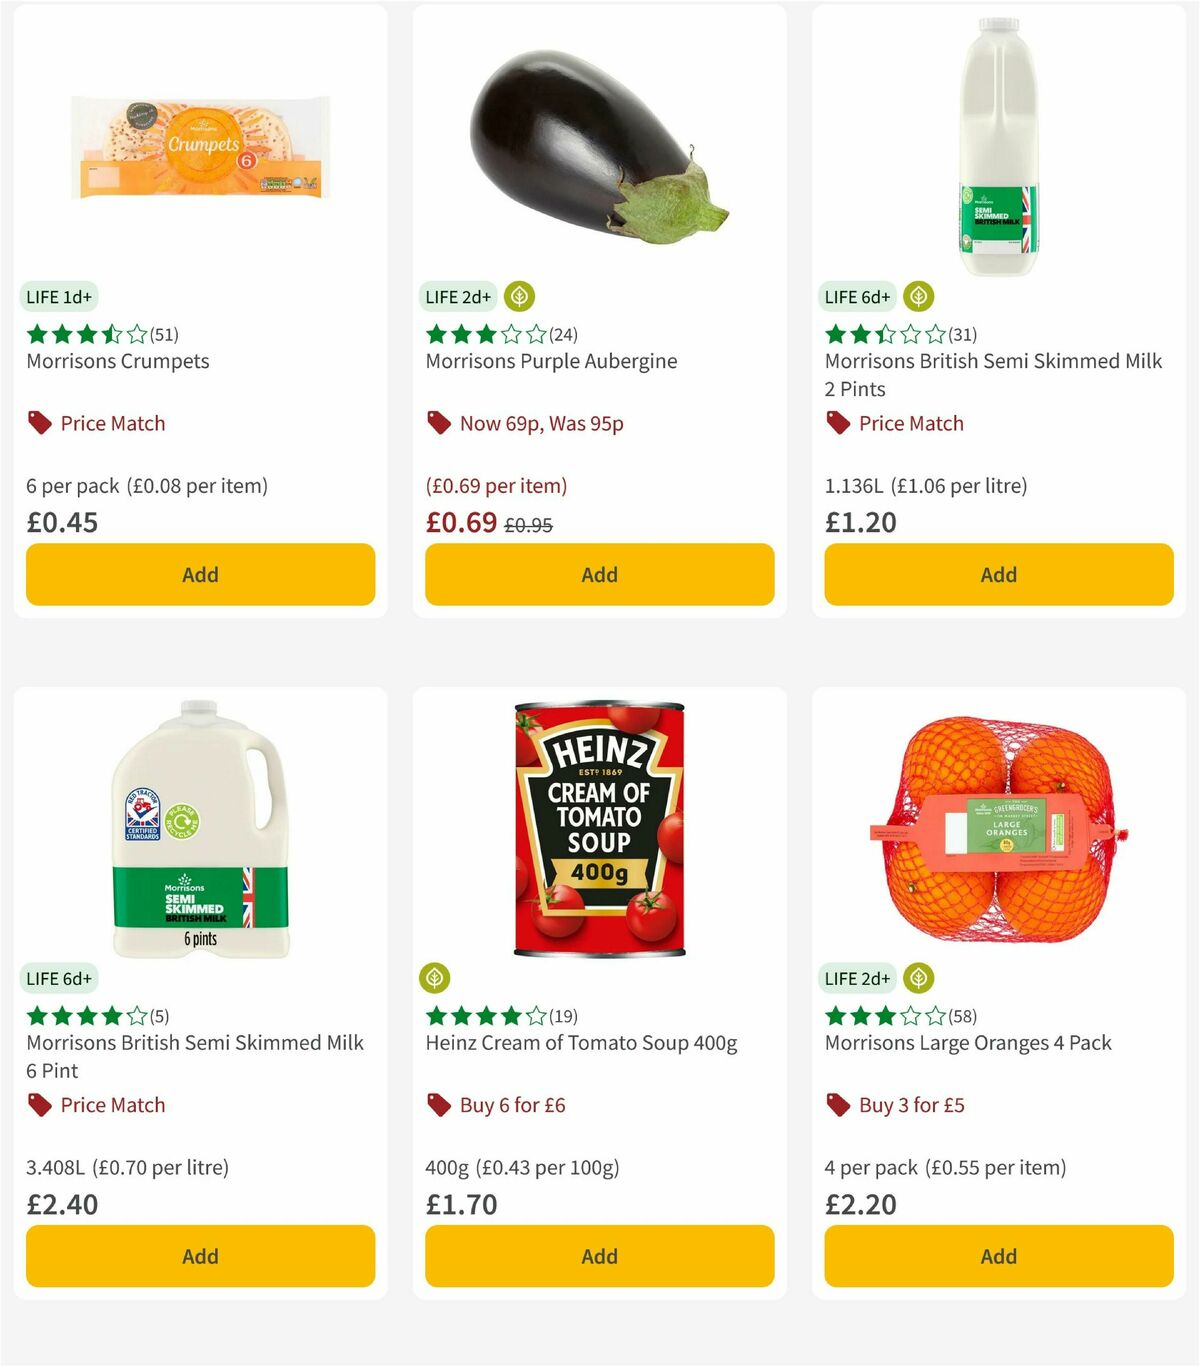1200x1366 pixels.
Task: Add the Purple Aubergine to basket
Action: (x=599, y=574)
